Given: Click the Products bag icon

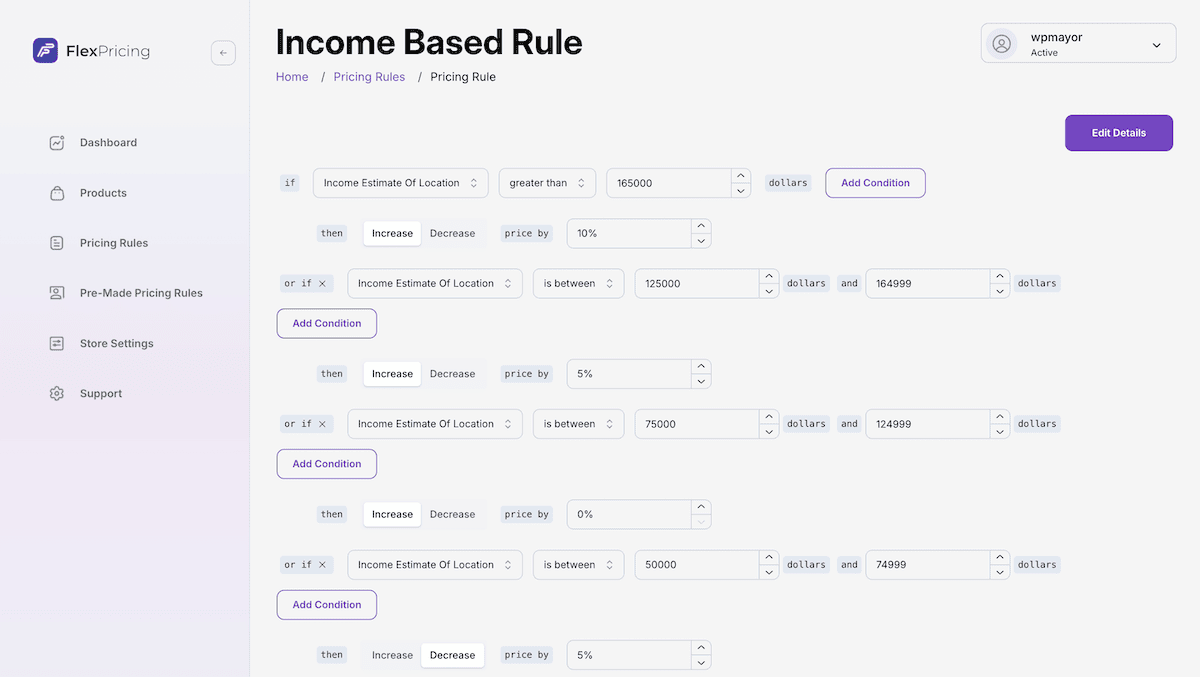Looking at the screenshot, I should (57, 193).
